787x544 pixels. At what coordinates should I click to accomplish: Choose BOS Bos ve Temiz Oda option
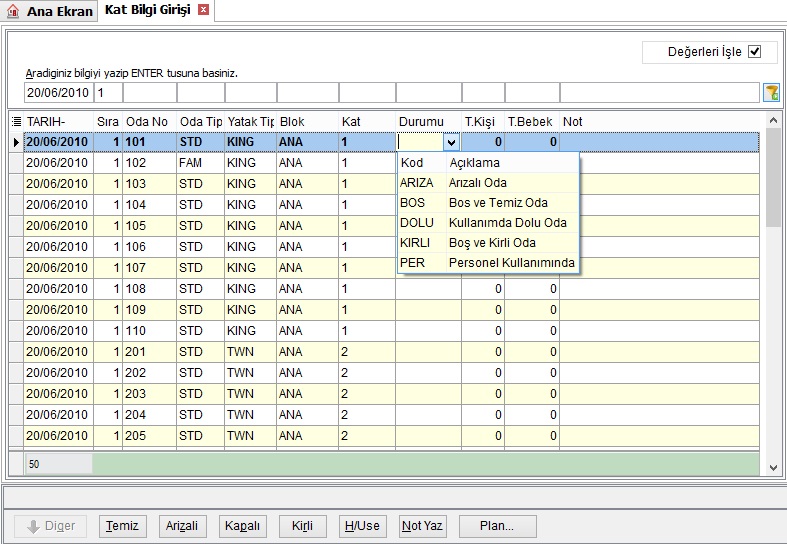[x=488, y=203]
